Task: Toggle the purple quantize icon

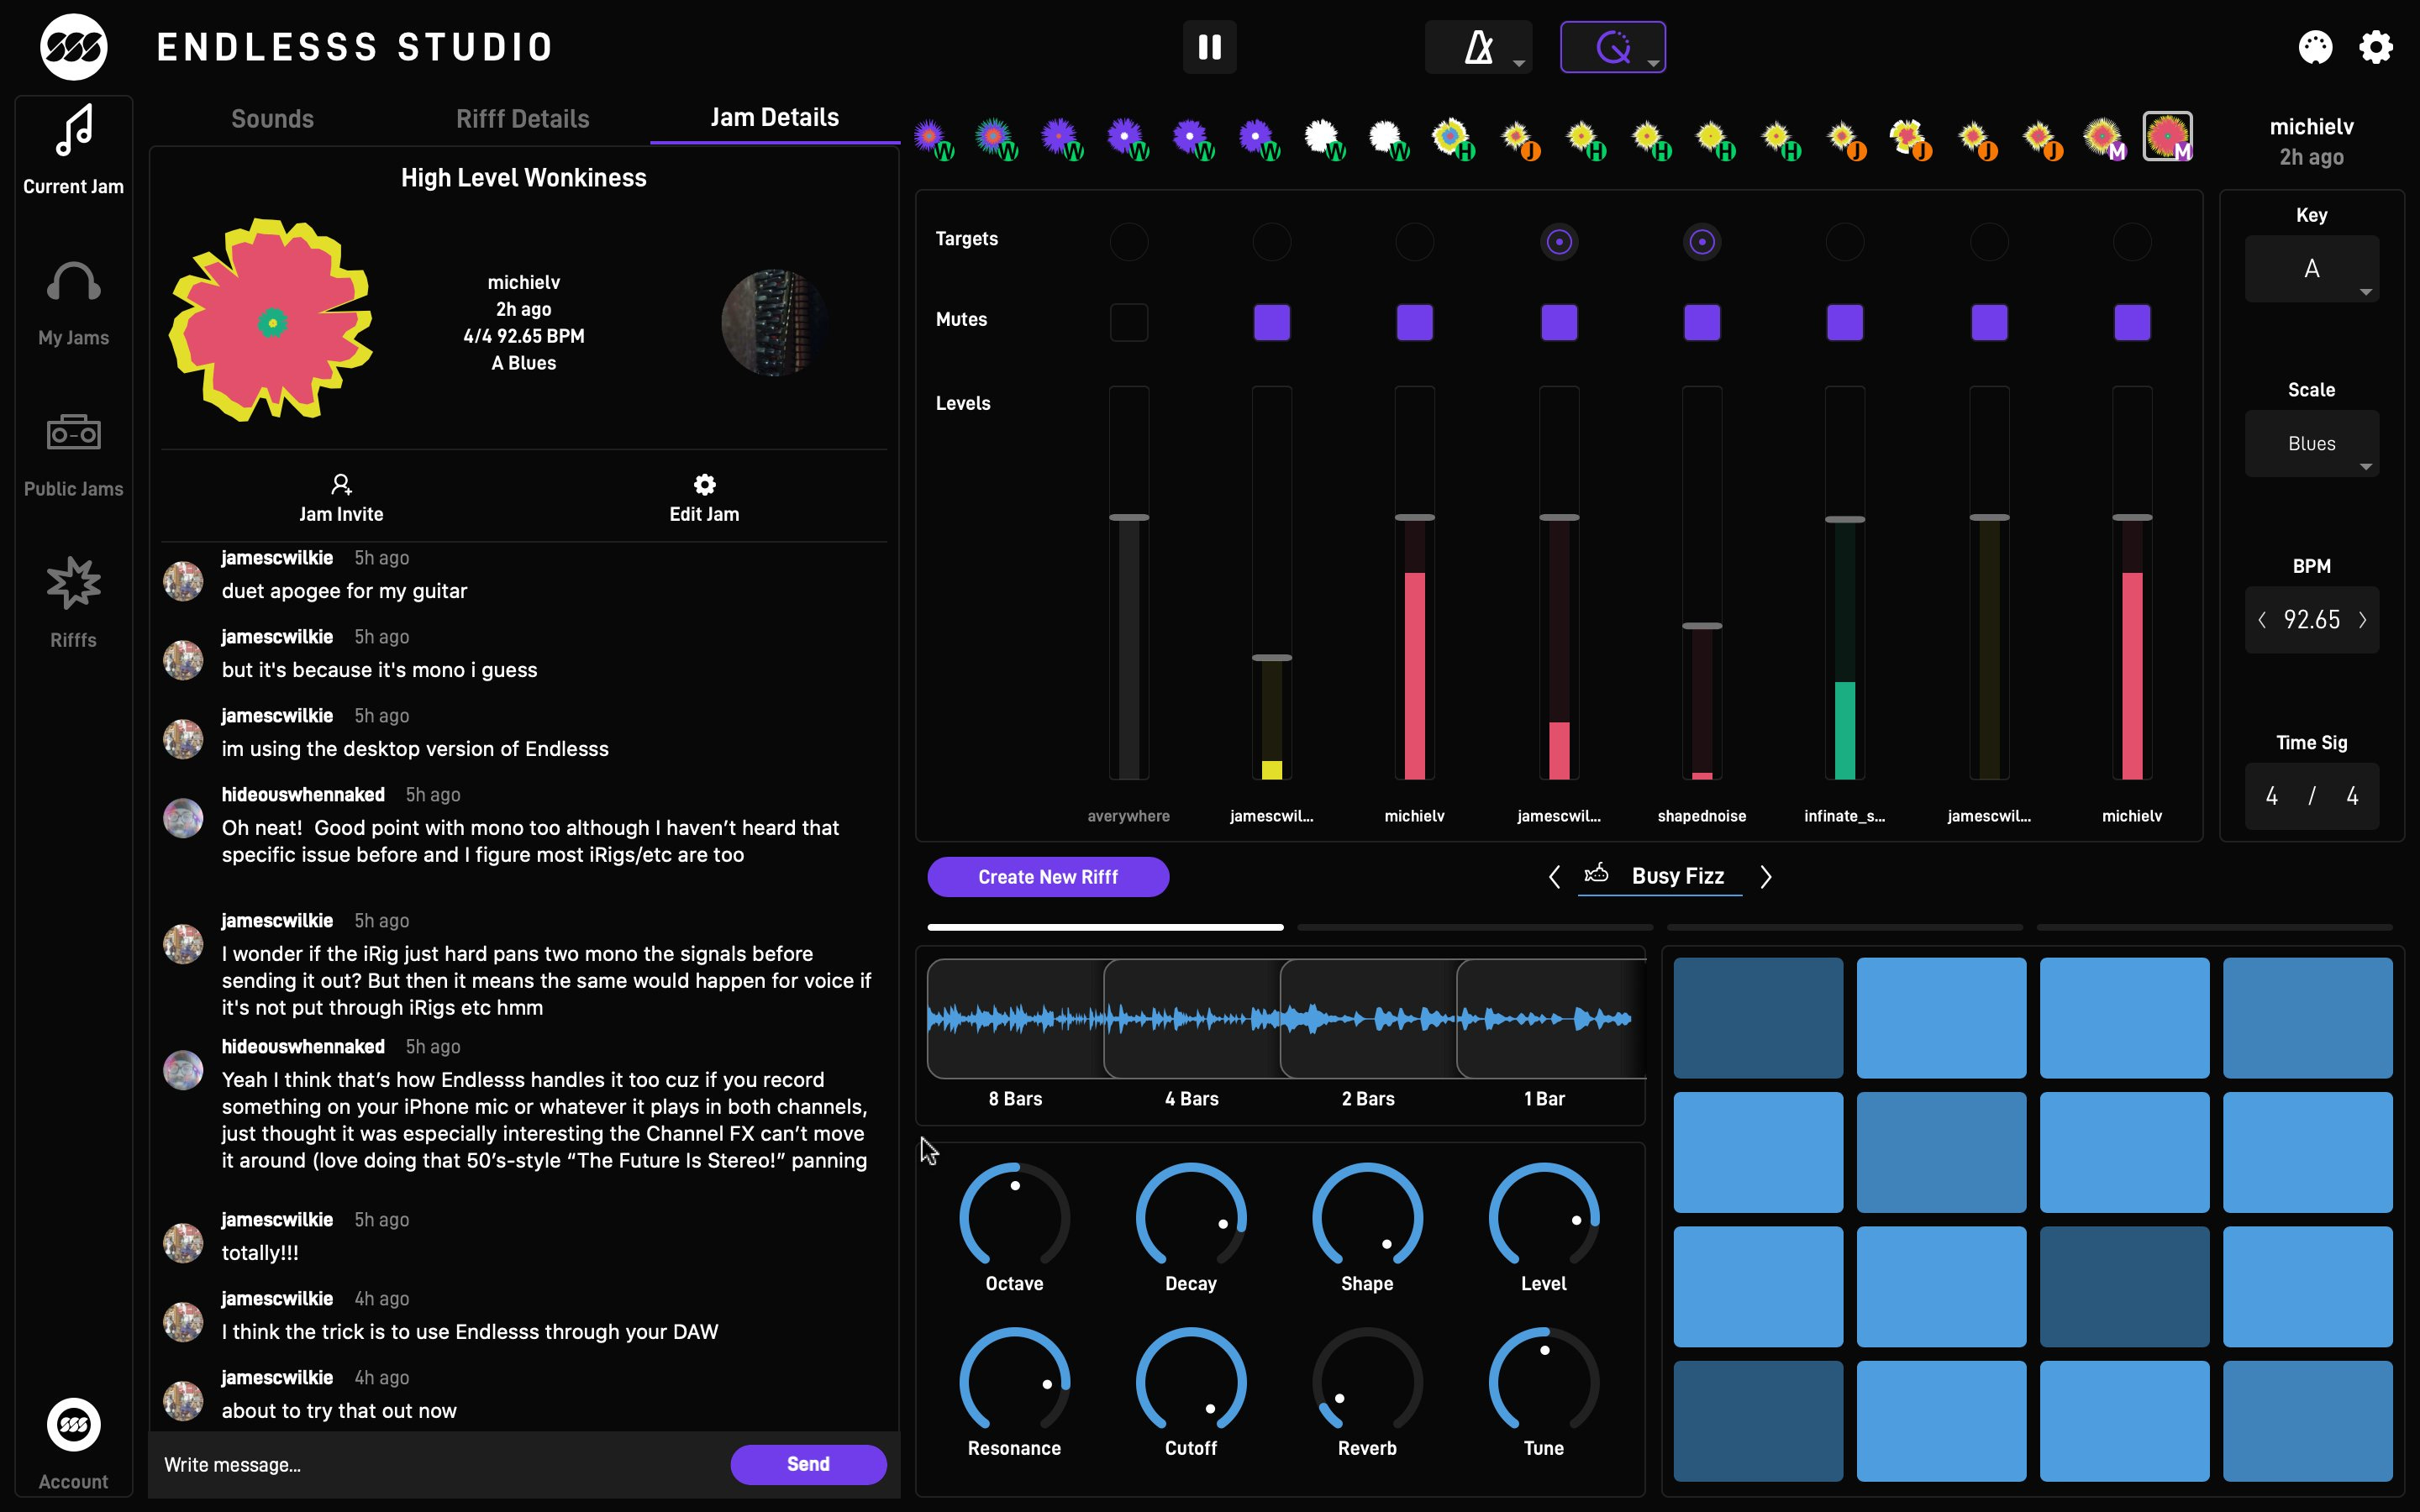Action: click(x=1612, y=47)
